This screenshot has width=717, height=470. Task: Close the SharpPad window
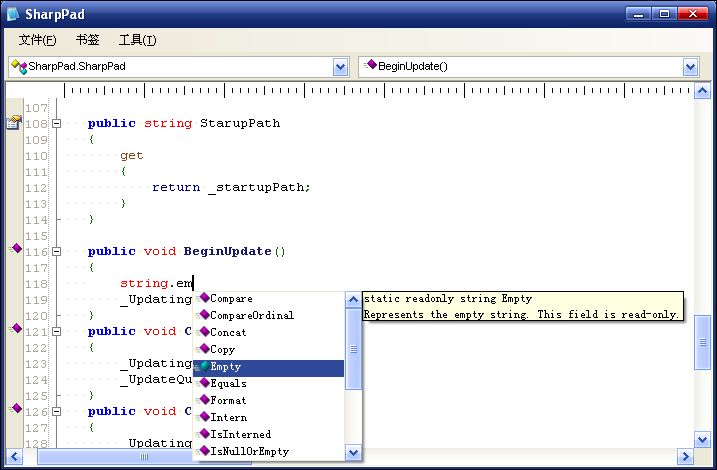point(693,14)
